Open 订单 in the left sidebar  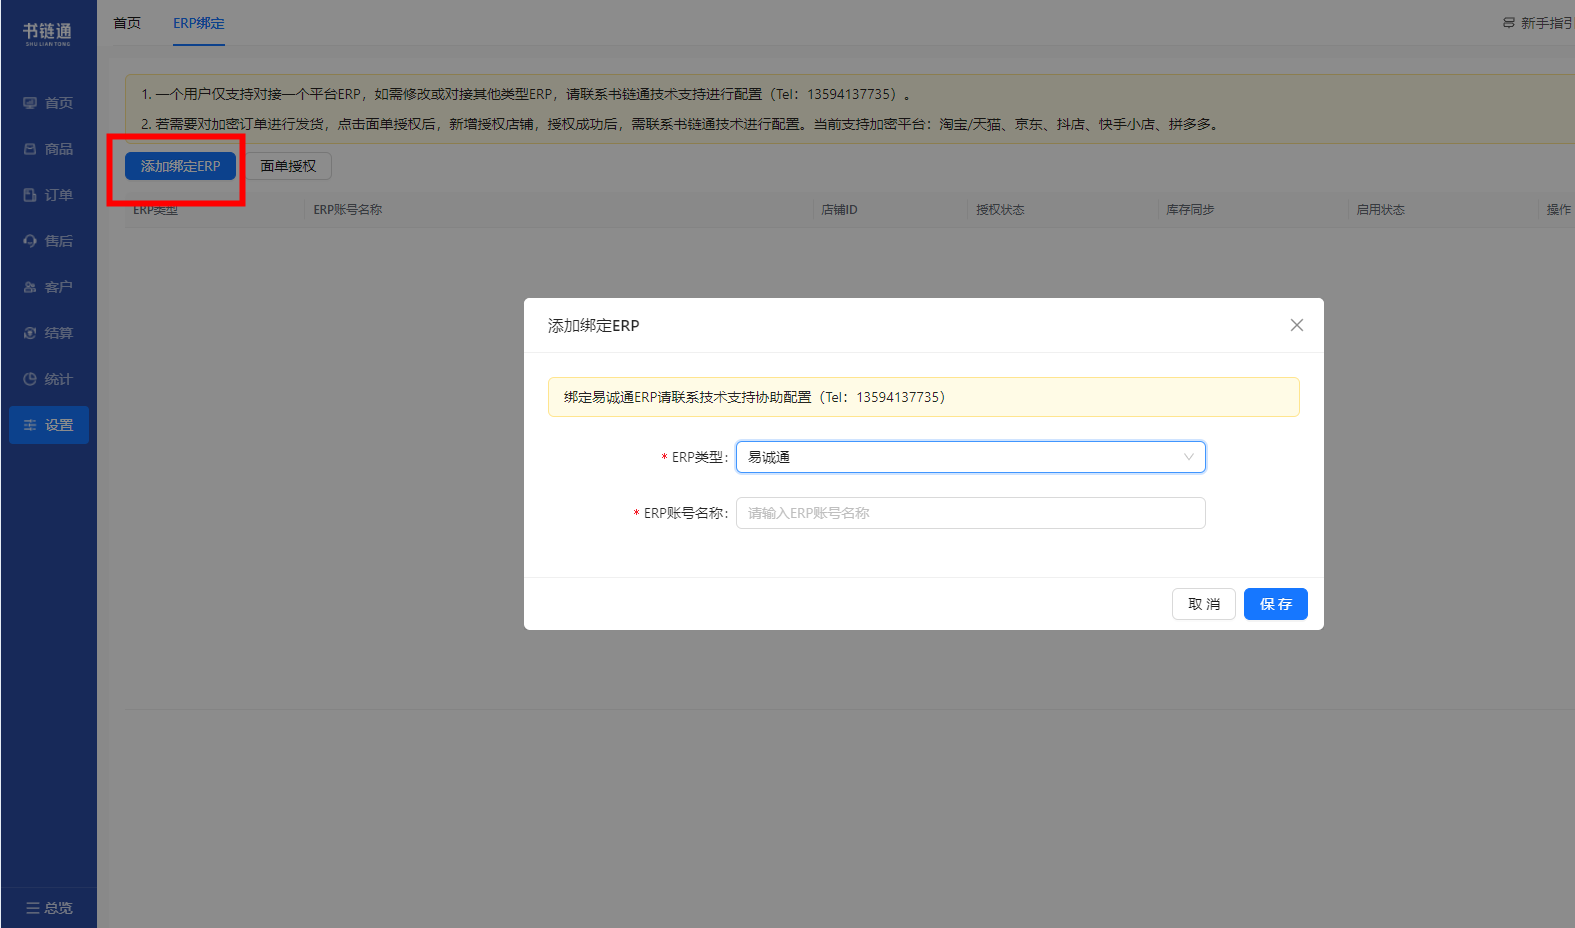click(x=49, y=195)
